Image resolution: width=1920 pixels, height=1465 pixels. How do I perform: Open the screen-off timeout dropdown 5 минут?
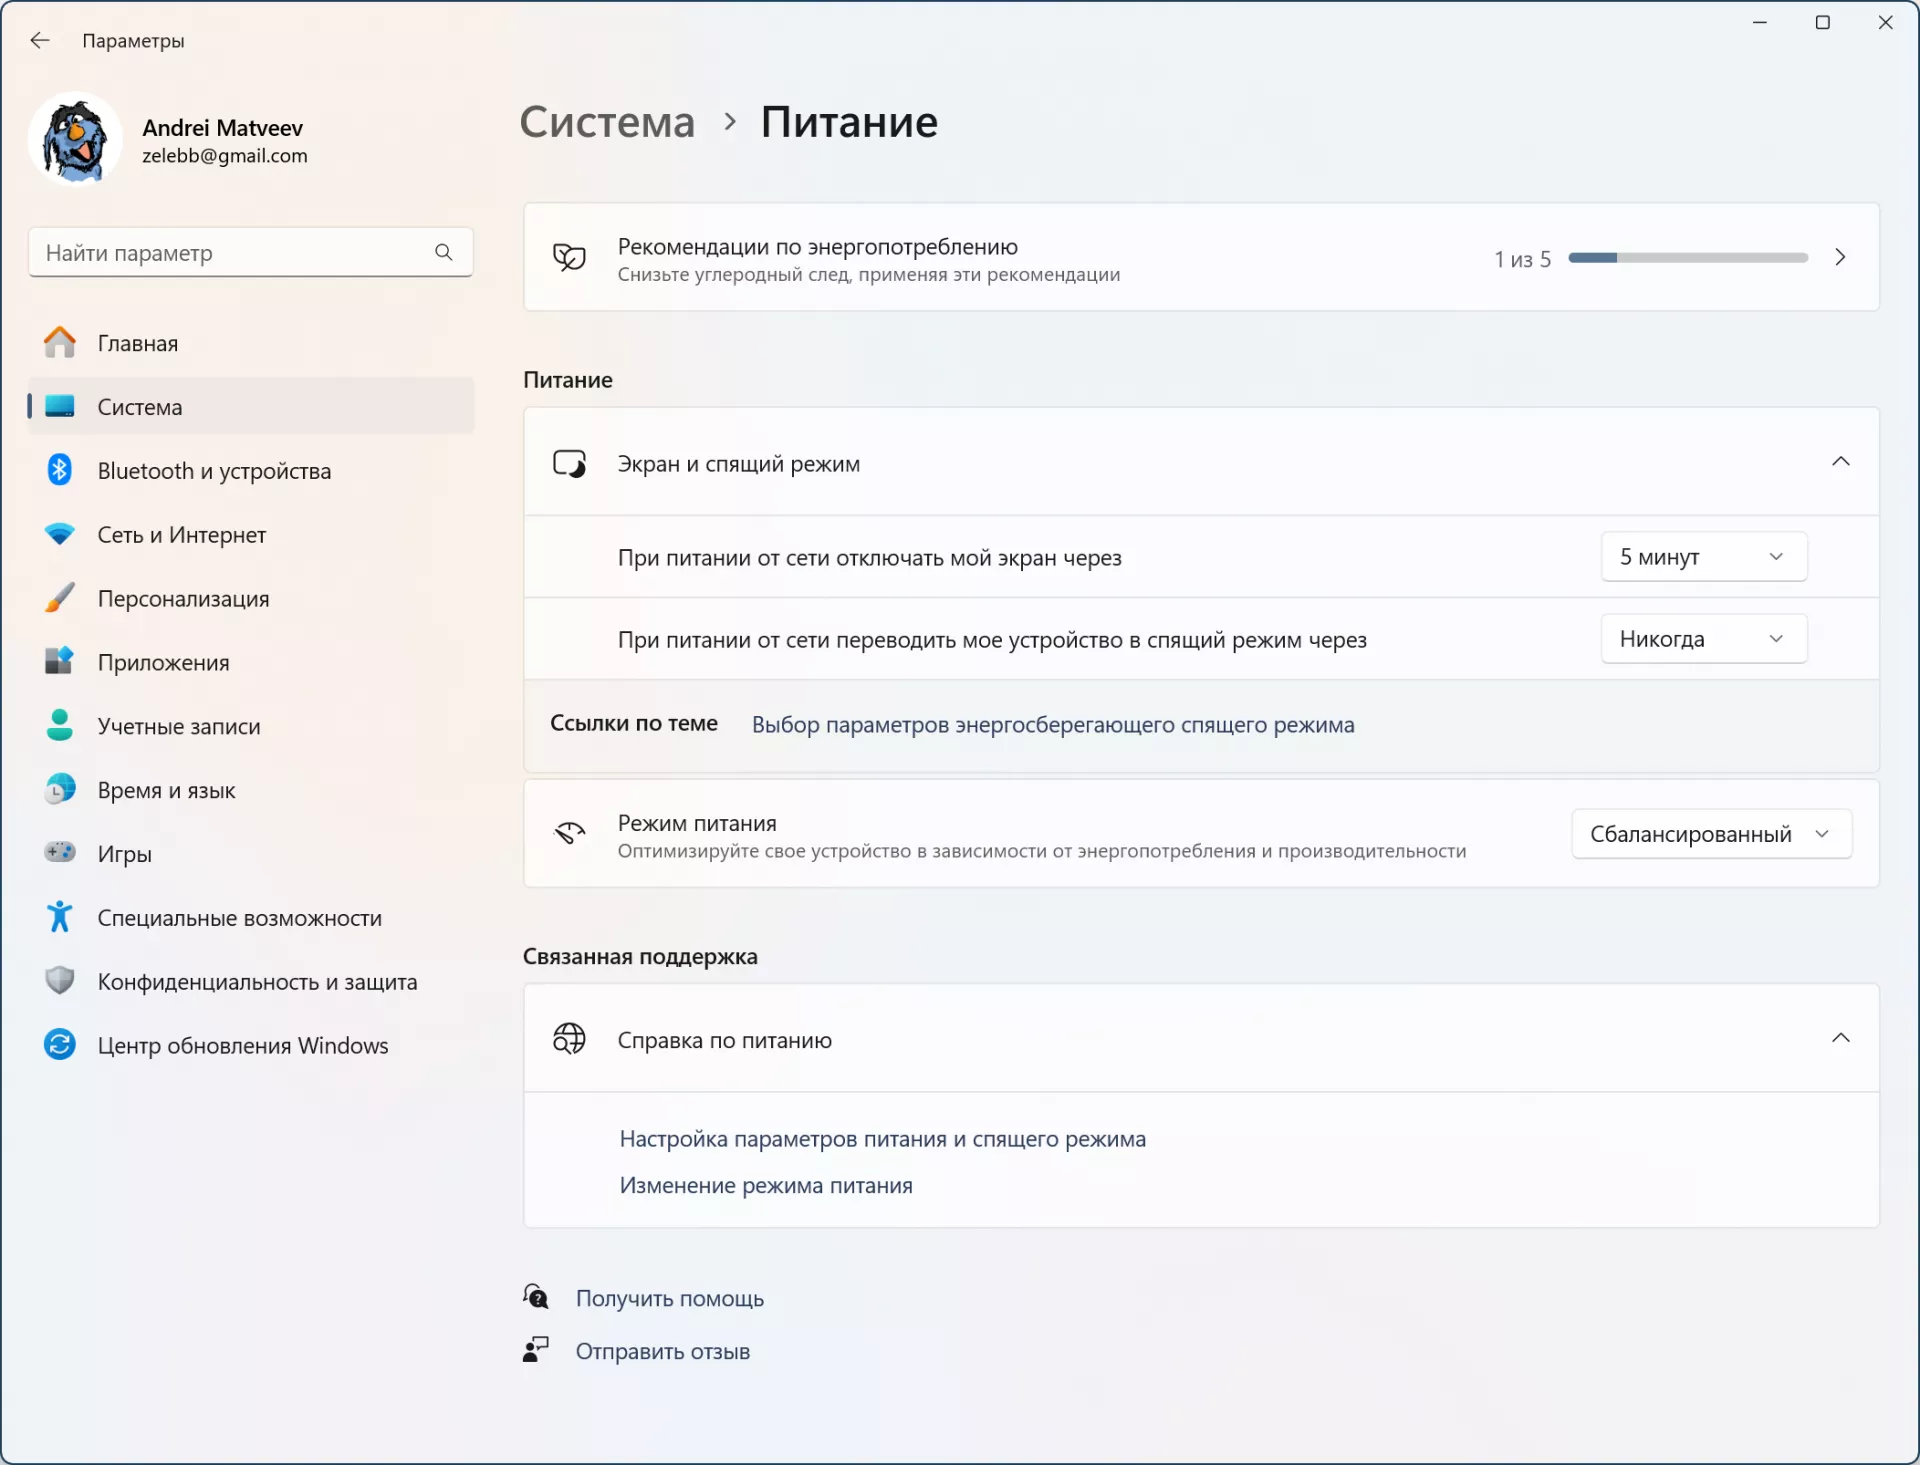pyautogui.click(x=1704, y=557)
